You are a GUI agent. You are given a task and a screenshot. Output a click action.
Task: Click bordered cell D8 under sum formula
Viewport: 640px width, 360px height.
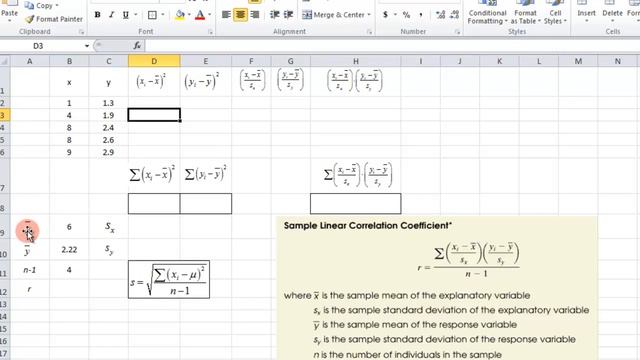pyautogui.click(x=154, y=203)
